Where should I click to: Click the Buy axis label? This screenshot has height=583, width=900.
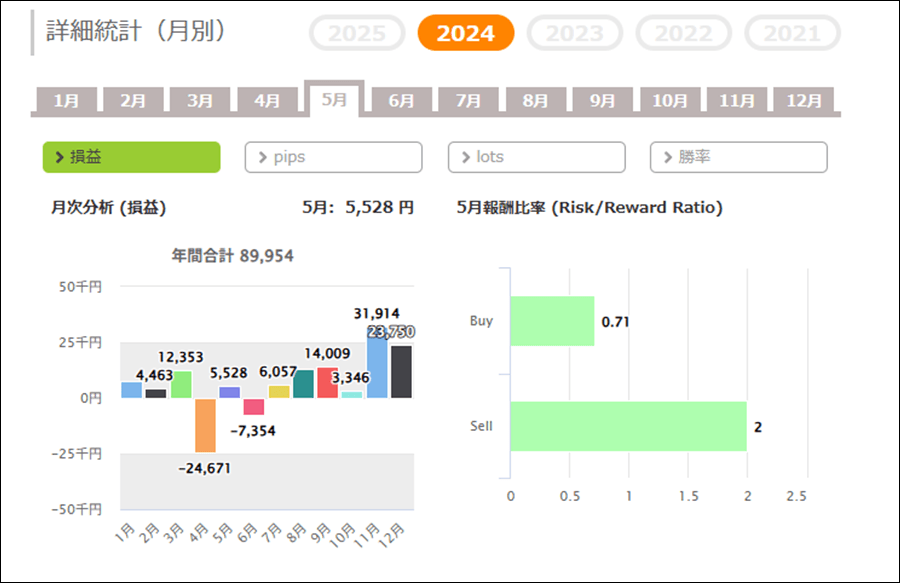click(x=482, y=321)
